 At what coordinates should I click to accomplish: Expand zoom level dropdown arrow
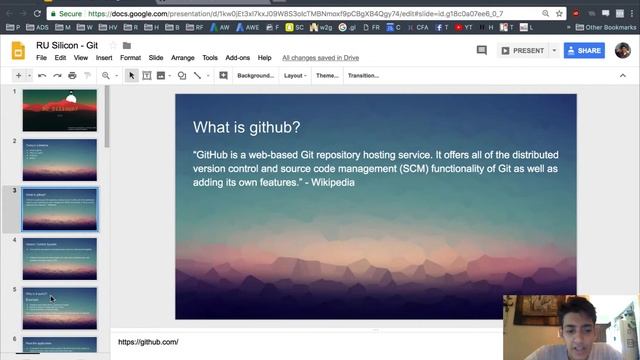[116, 76]
